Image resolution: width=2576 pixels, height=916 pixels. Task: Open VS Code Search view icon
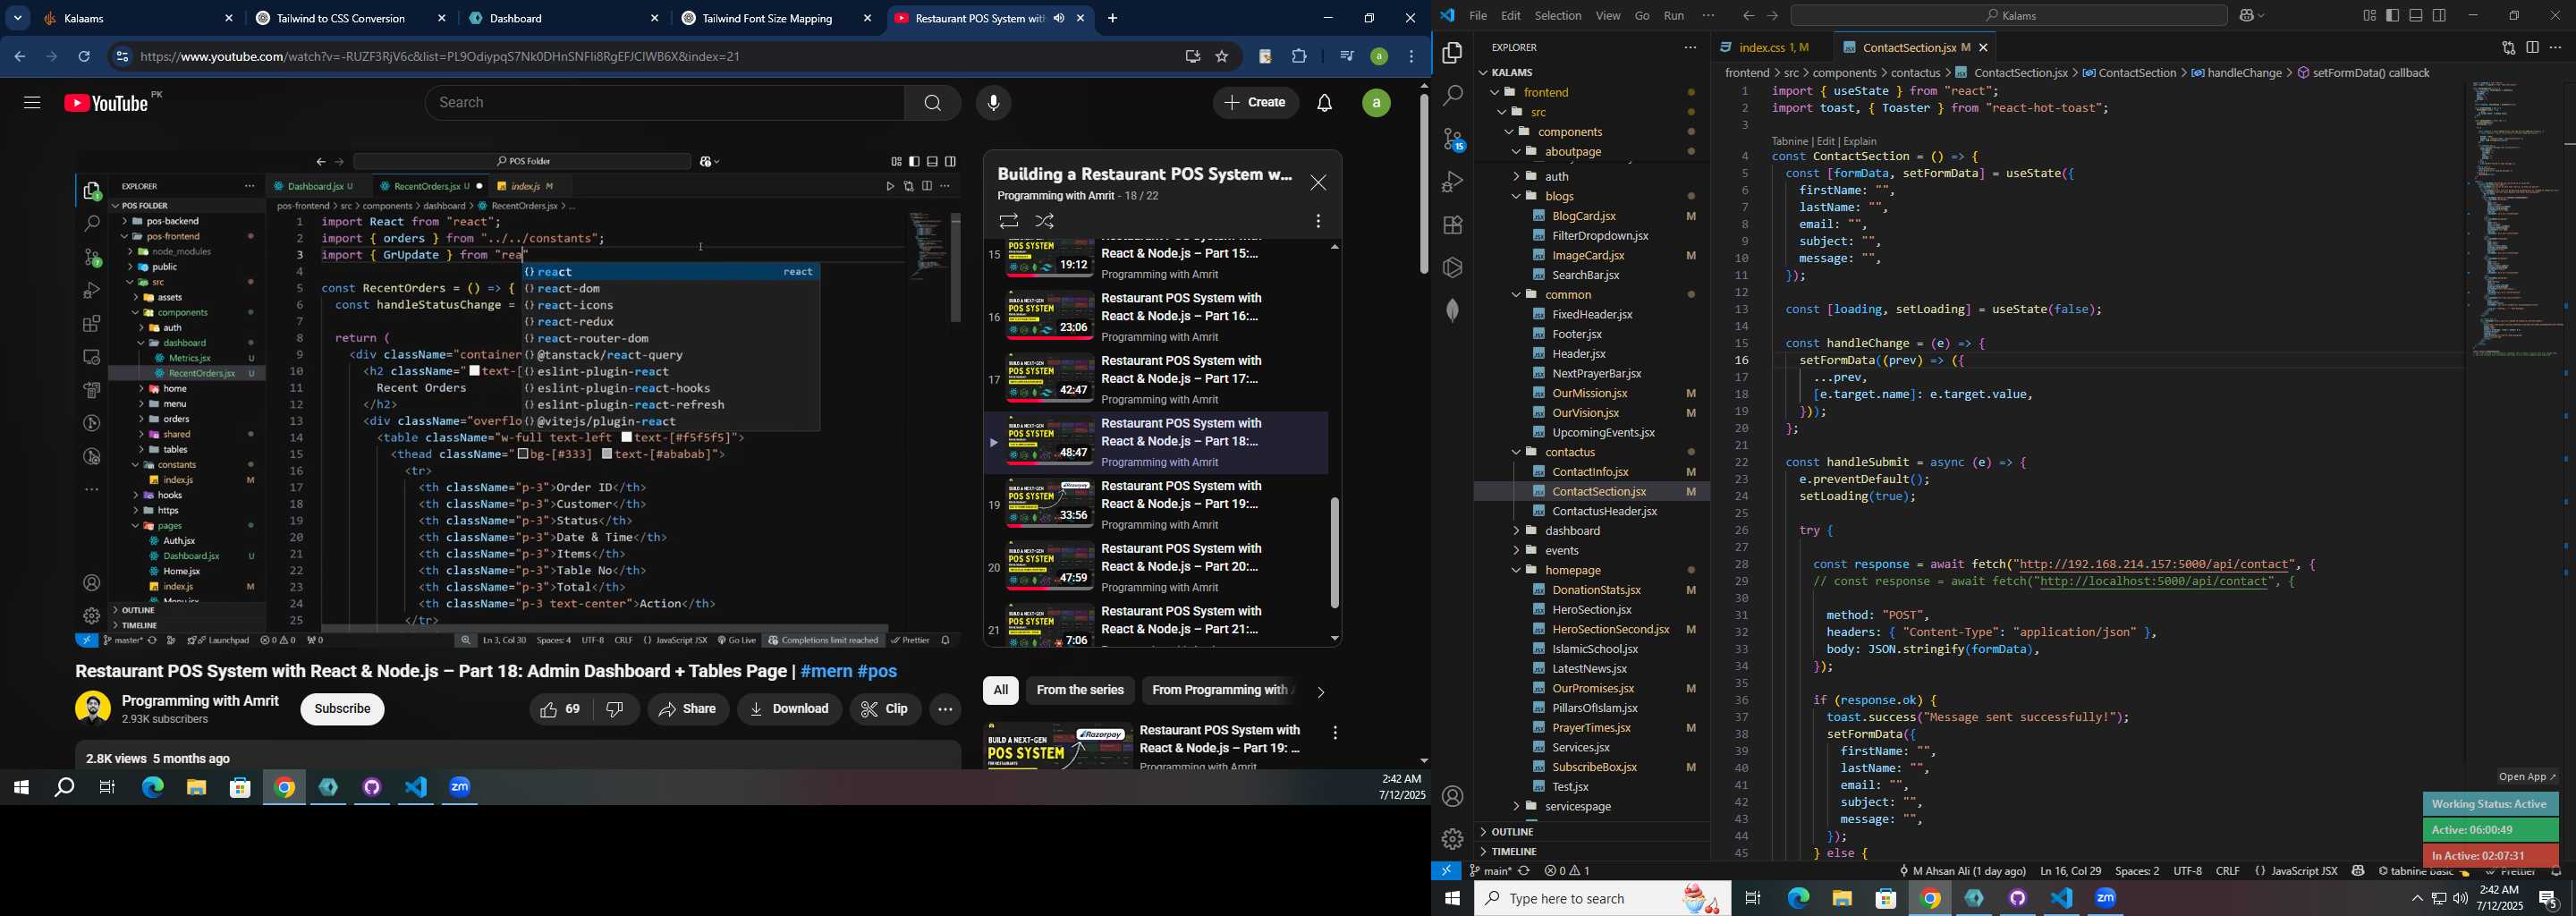tap(1453, 96)
